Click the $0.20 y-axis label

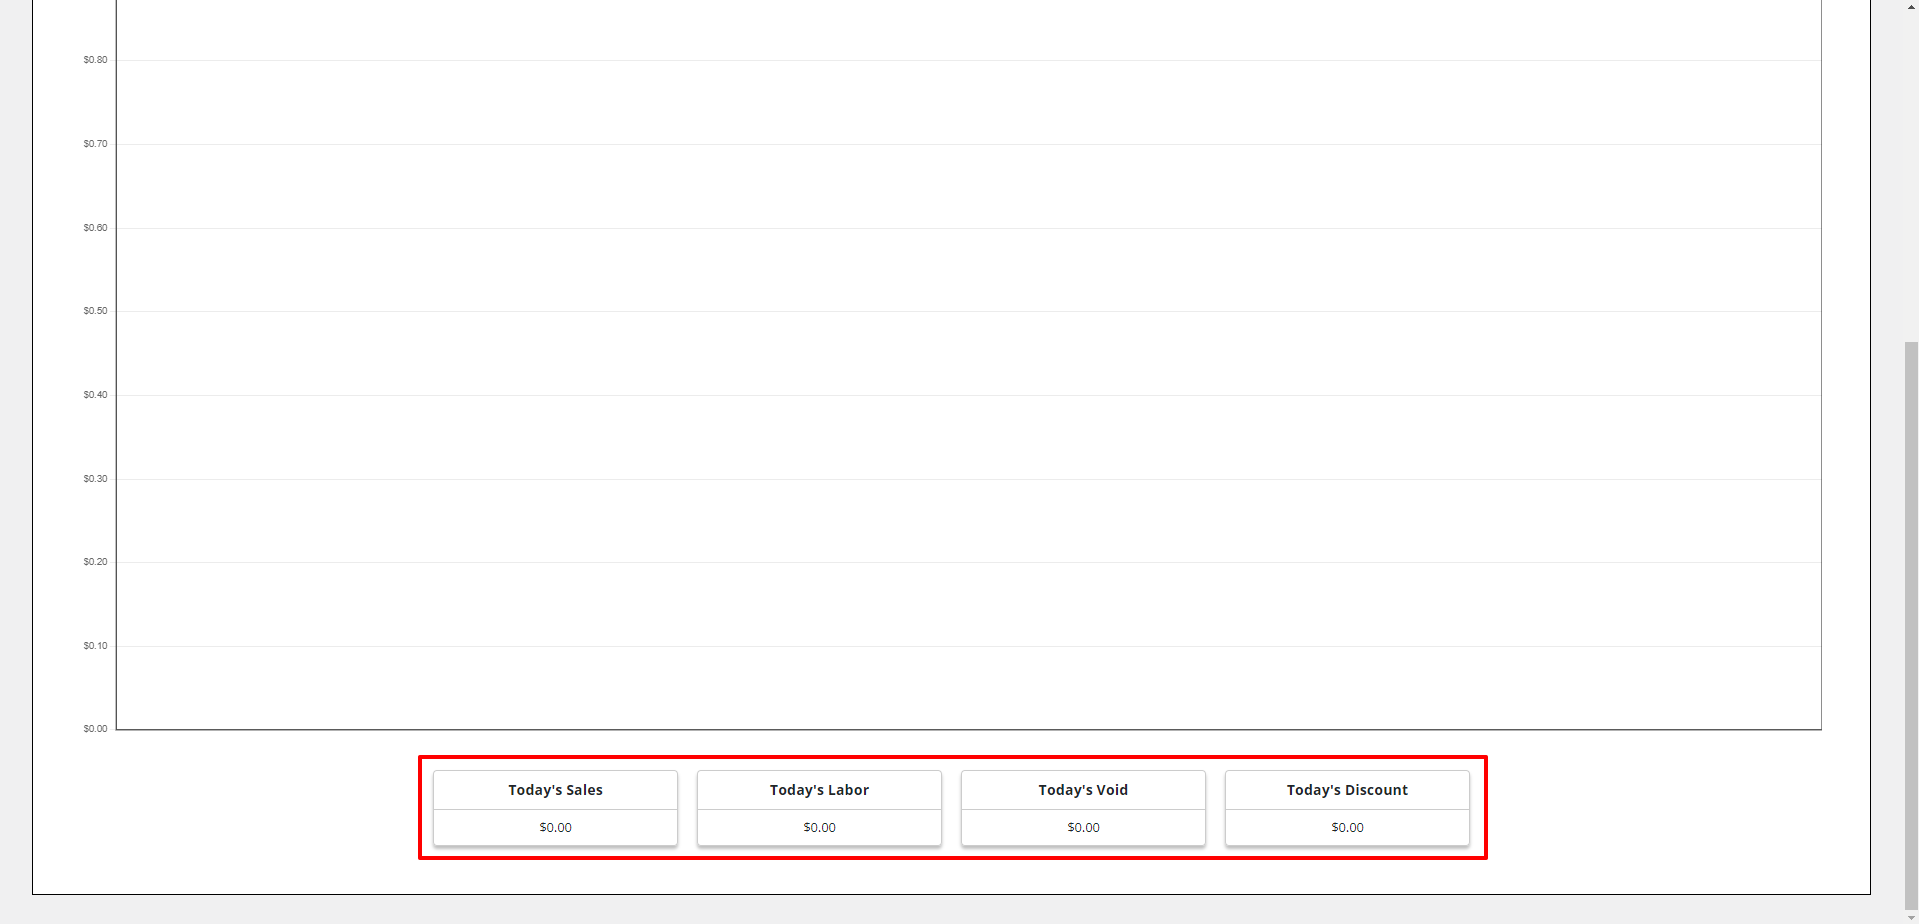[95, 562]
